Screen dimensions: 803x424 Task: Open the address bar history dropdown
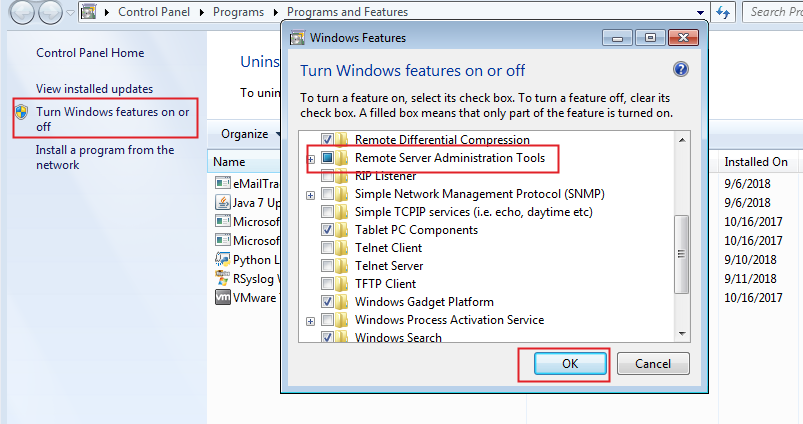pyautogui.click(x=700, y=12)
